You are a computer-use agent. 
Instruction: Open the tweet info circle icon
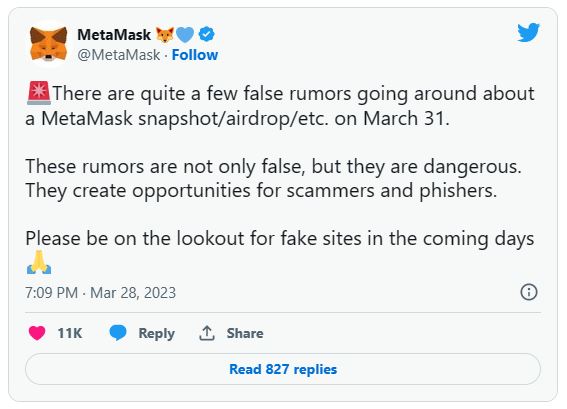pos(529,292)
